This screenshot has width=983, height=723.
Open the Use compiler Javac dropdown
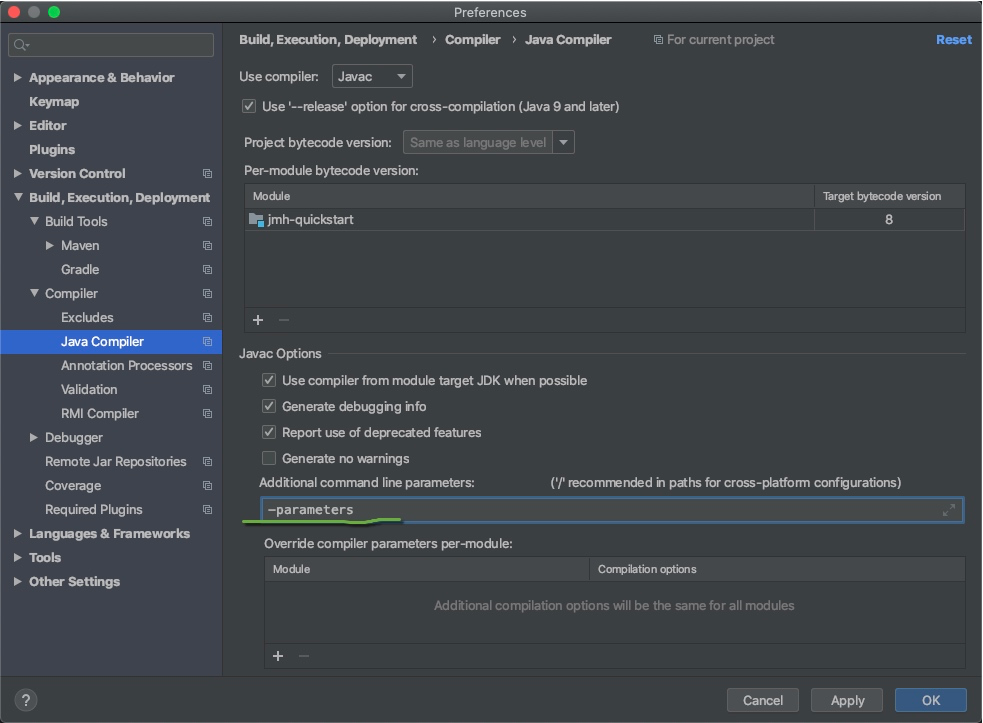pos(372,76)
